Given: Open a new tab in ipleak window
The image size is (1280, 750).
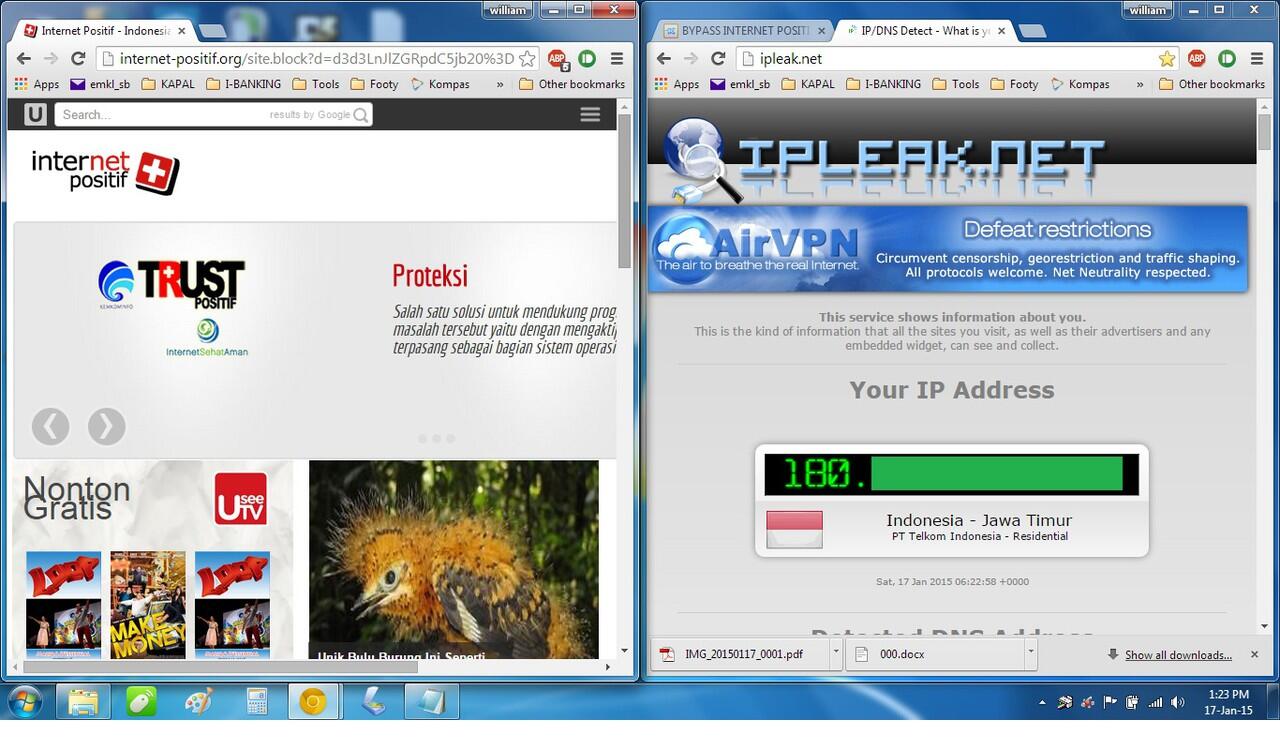Looking at the screenshot, I should point(1031,32).
